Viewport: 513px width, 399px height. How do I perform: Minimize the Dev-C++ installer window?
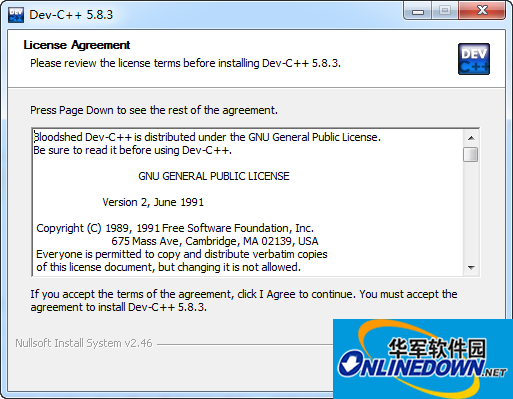[x=418, y=11]
